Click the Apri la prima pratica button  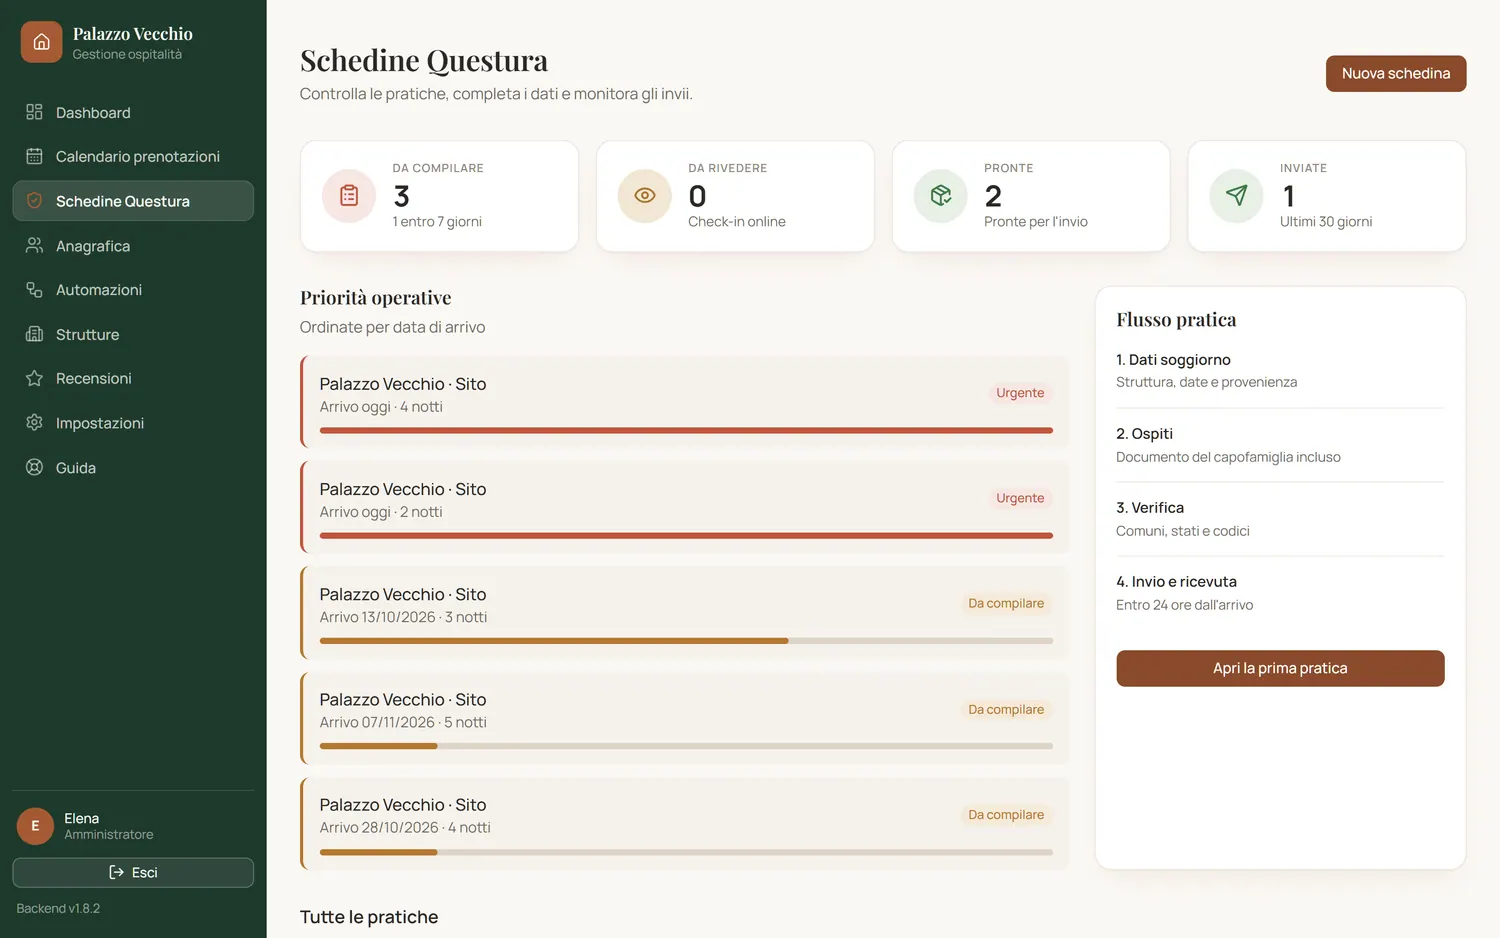click(1280, 668)
